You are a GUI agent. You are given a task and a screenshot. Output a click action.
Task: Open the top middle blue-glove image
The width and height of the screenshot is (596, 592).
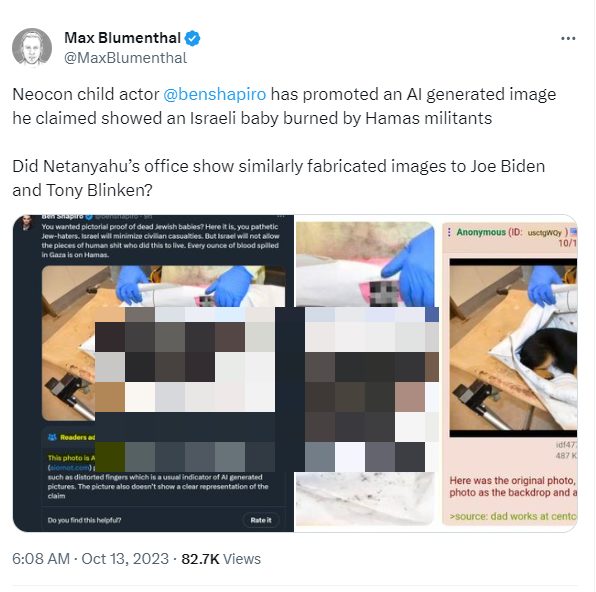coord(365,264)
